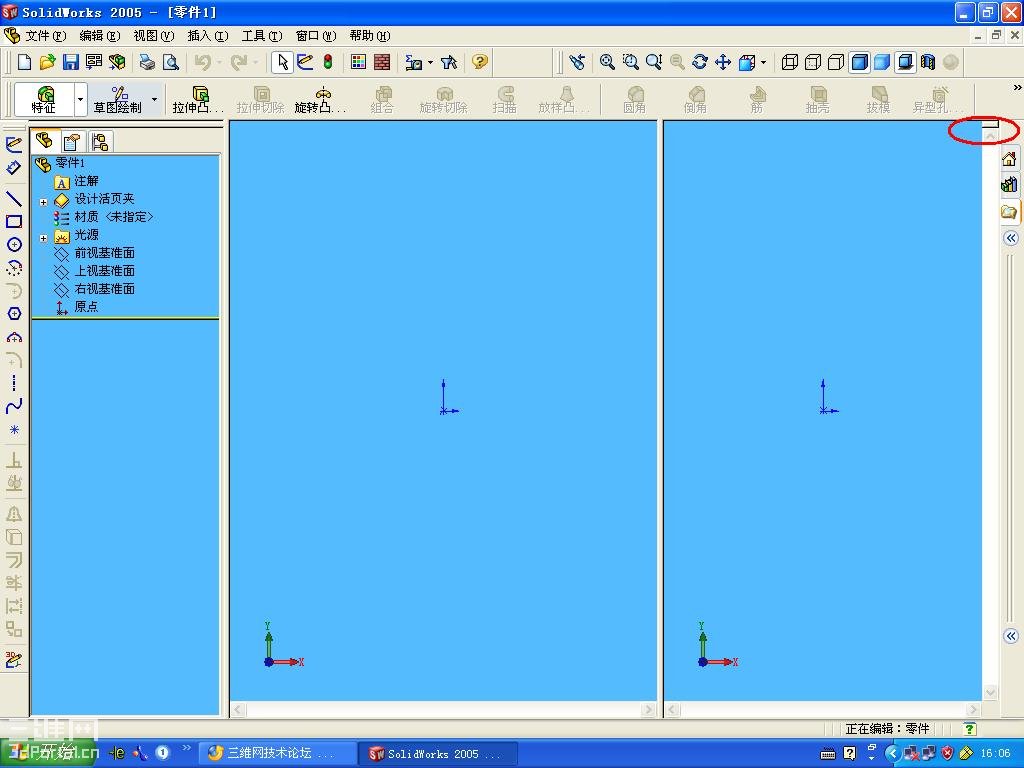Expand the dropdown arrow beside 特征
The width and height of the screenshot is (1024, 768).
coord(80,99)
